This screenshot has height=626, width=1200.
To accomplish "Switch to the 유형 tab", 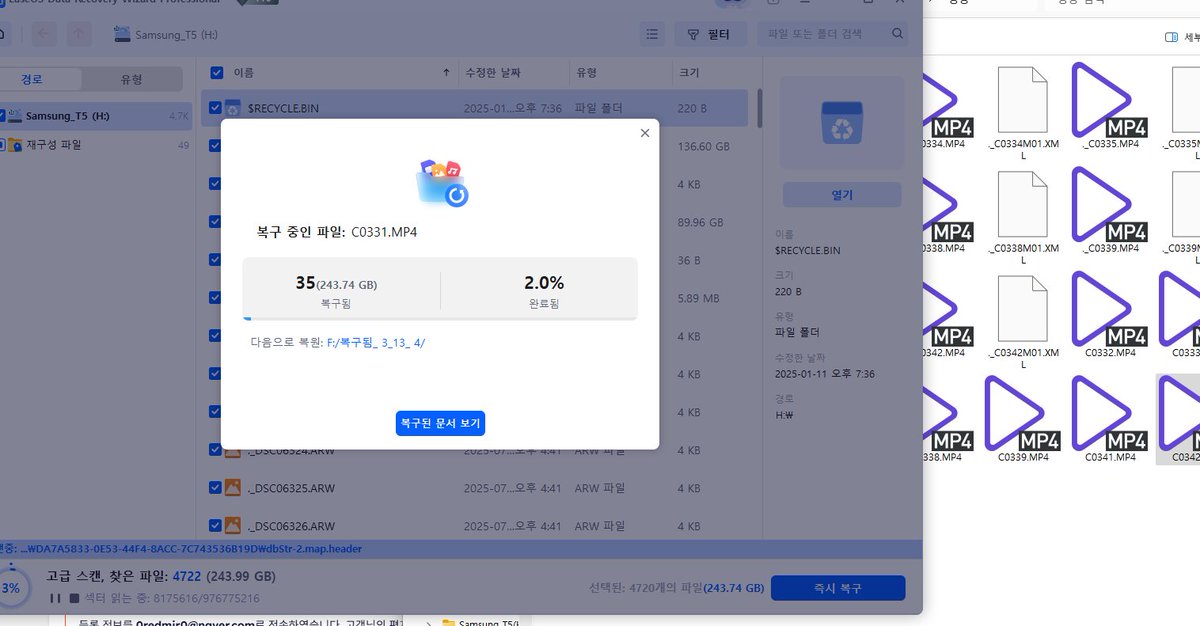I will (132, 80).
